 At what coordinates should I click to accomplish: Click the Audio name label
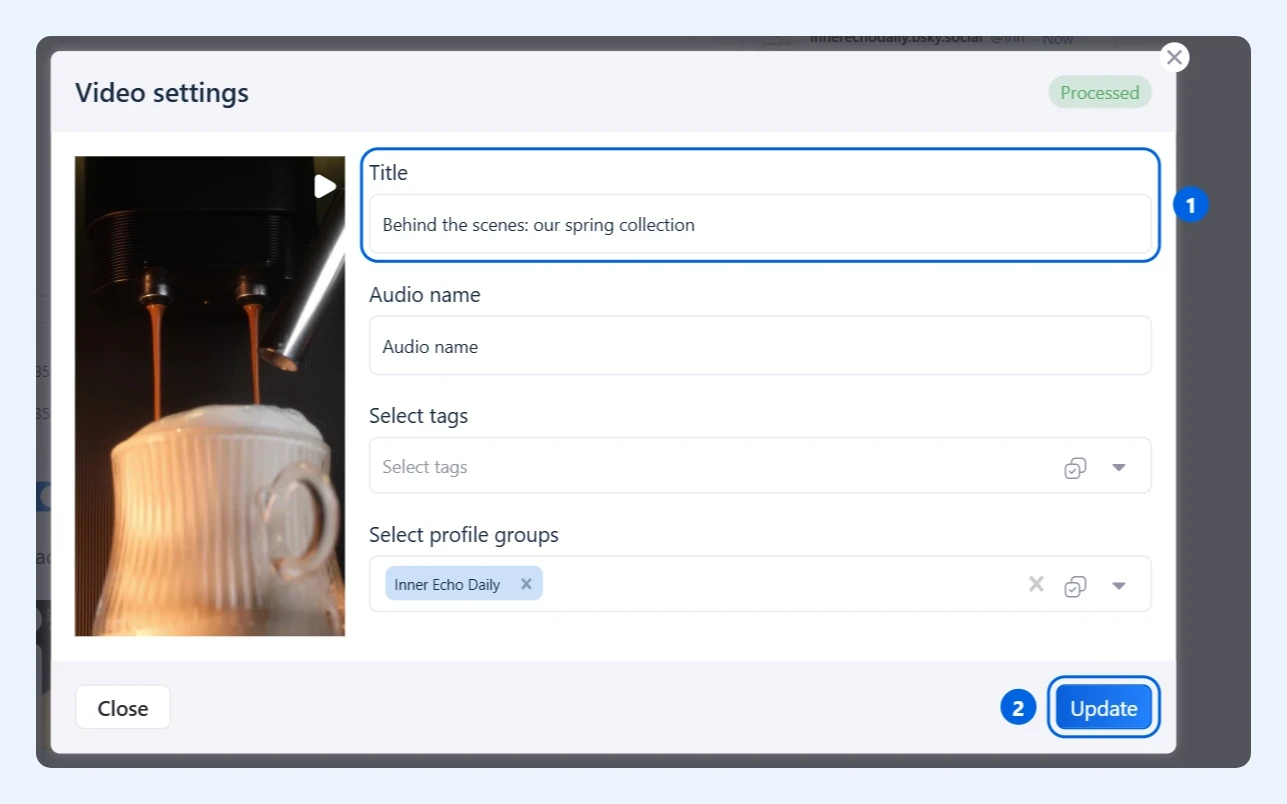(425, 295)
